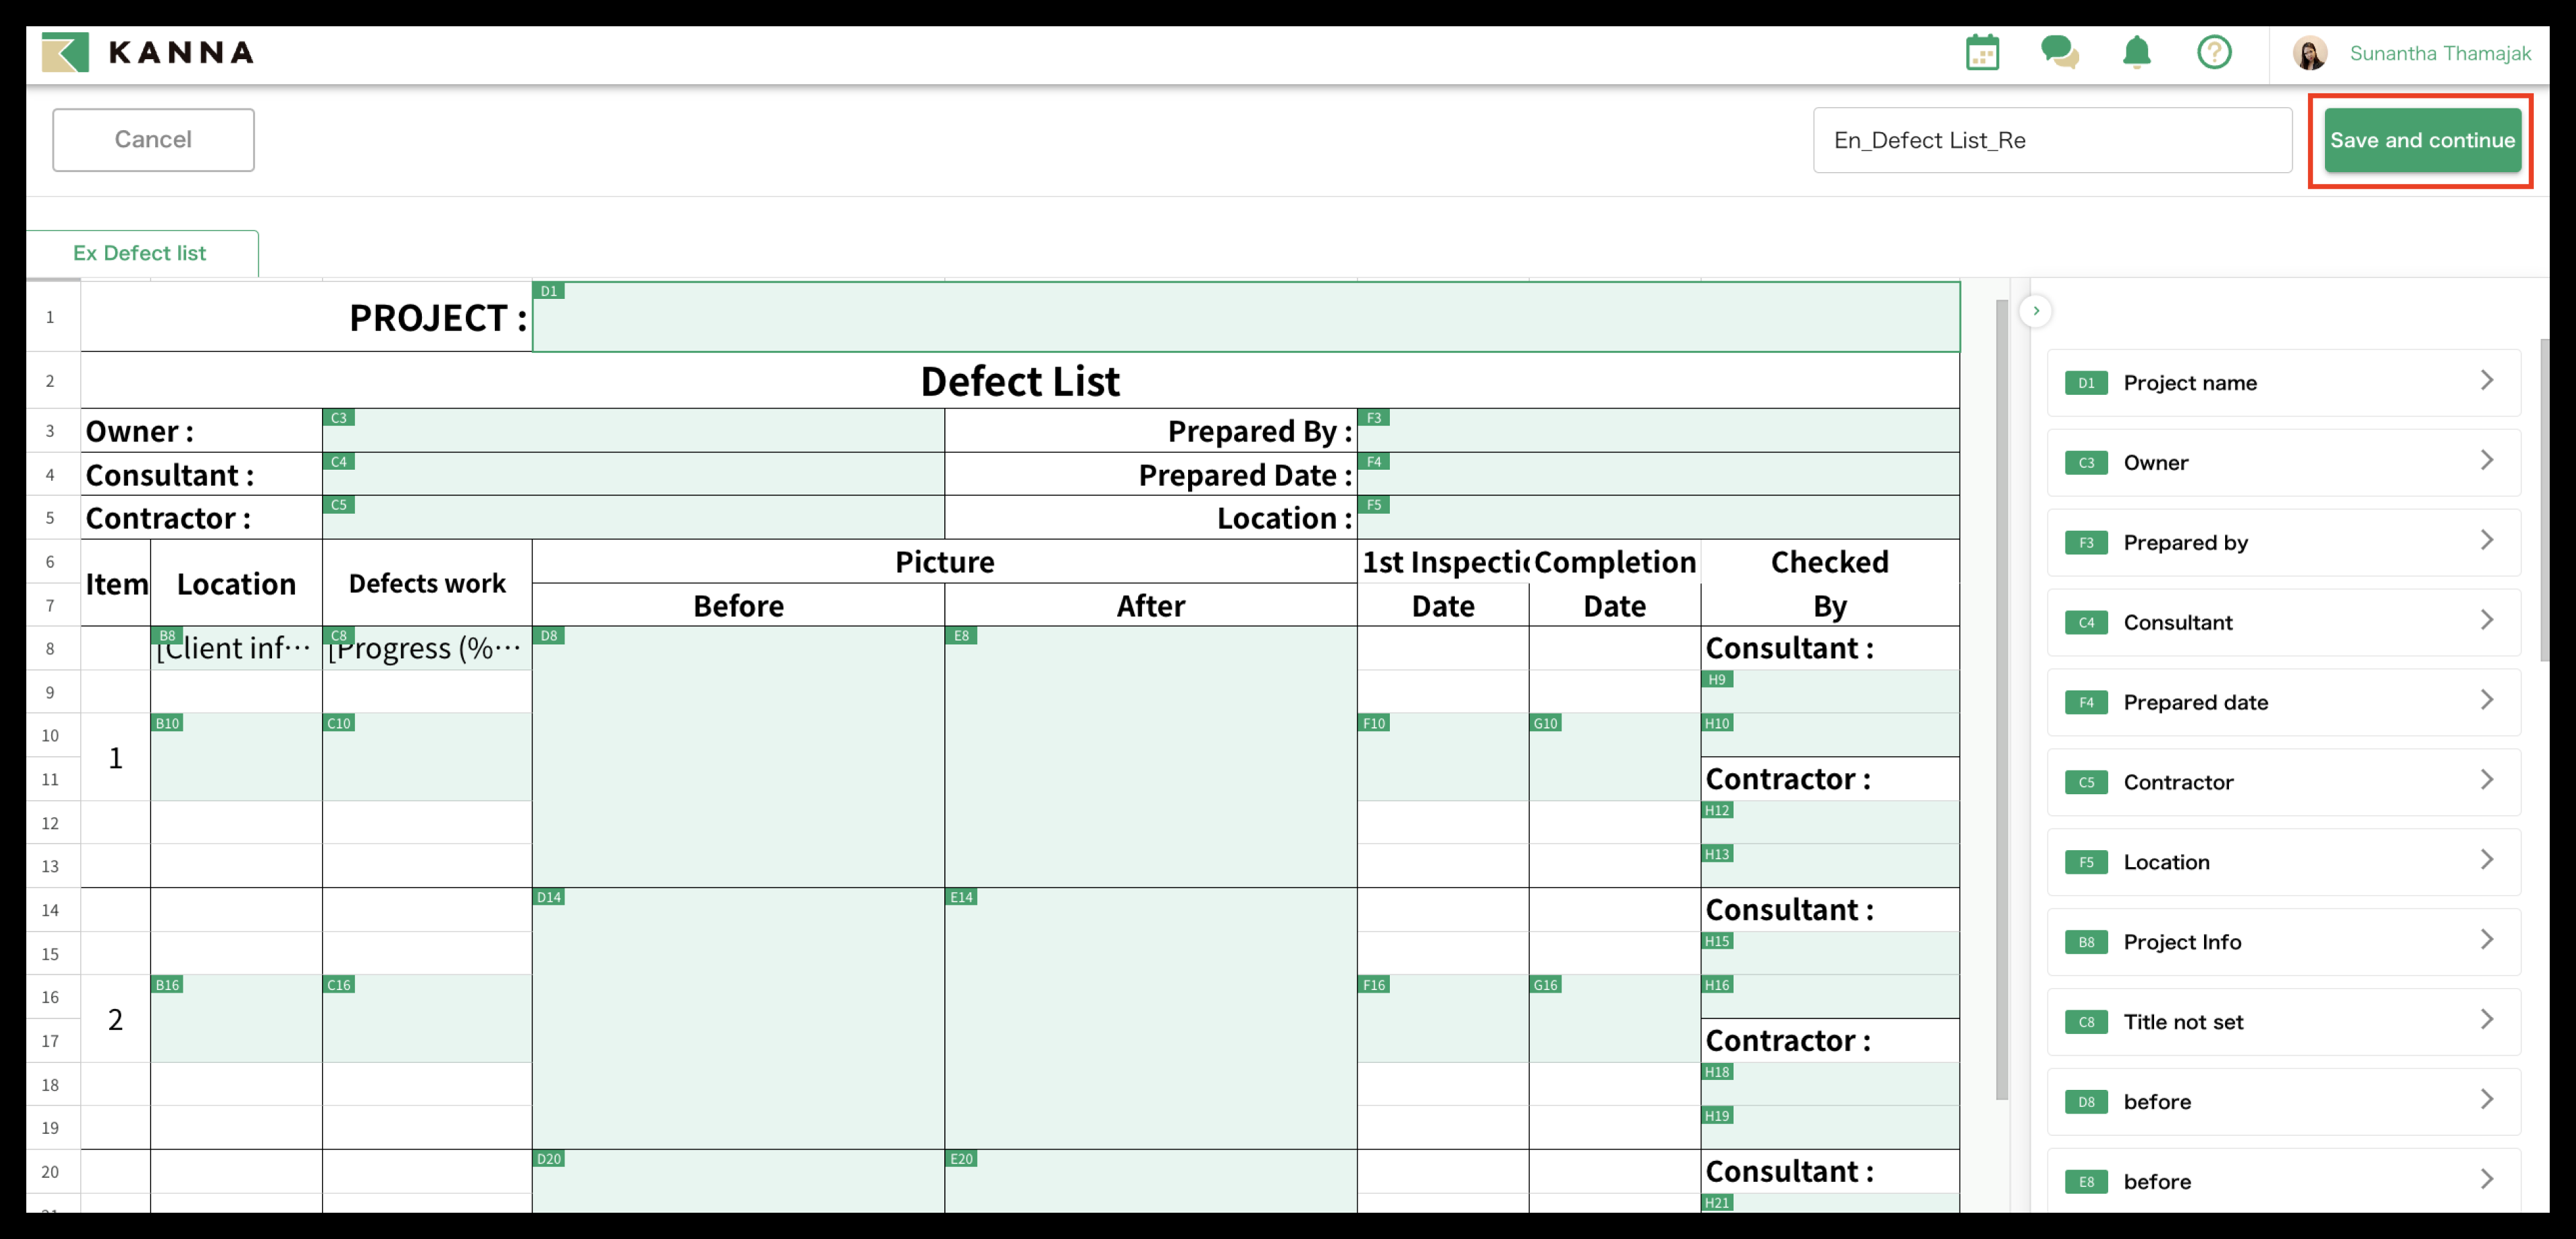This screenshot has height=1239, width=2576.
Task: Open the Title not set field item
Action: click(2283, 1022)
